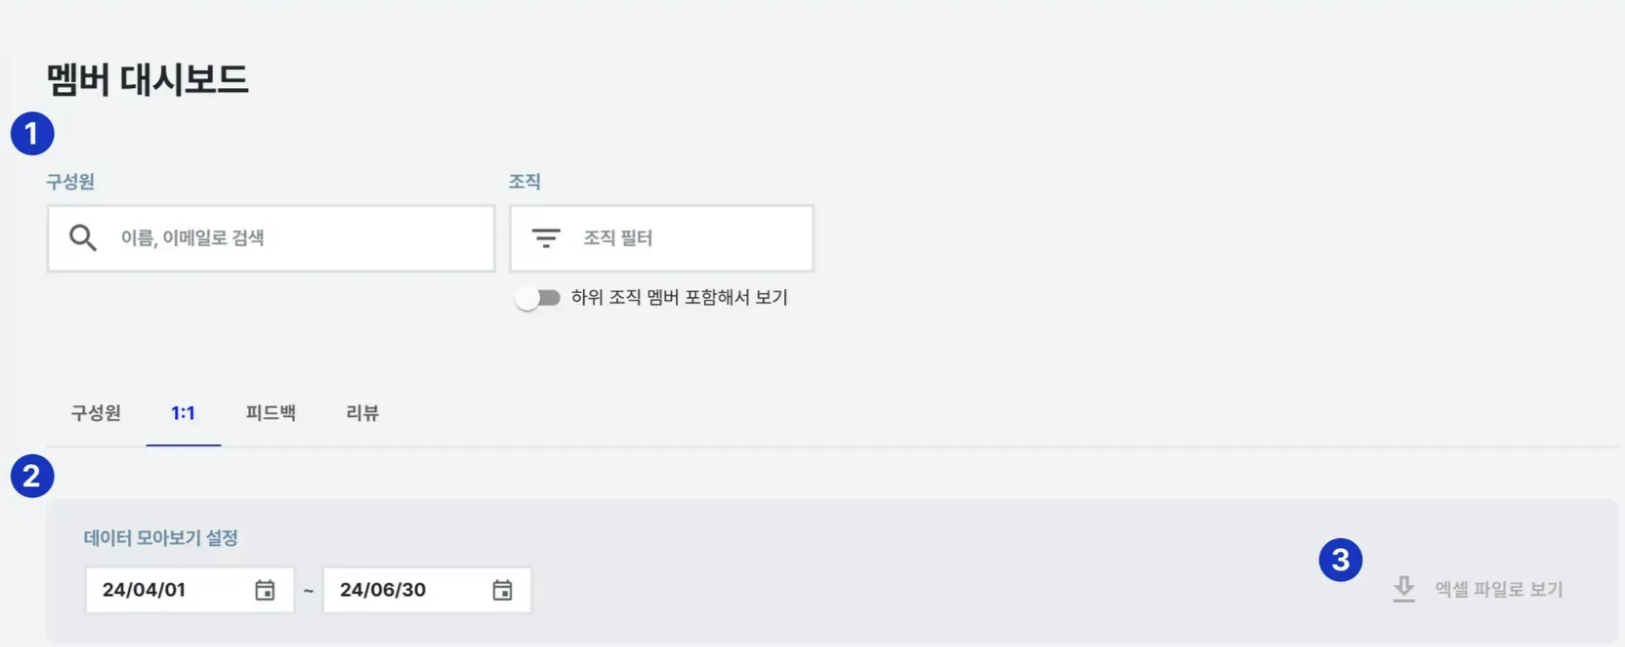Viewport: 1625px width, 647px height.
Task: Click the 조직 필터 filter lines icon
Action: coord(546,238)
